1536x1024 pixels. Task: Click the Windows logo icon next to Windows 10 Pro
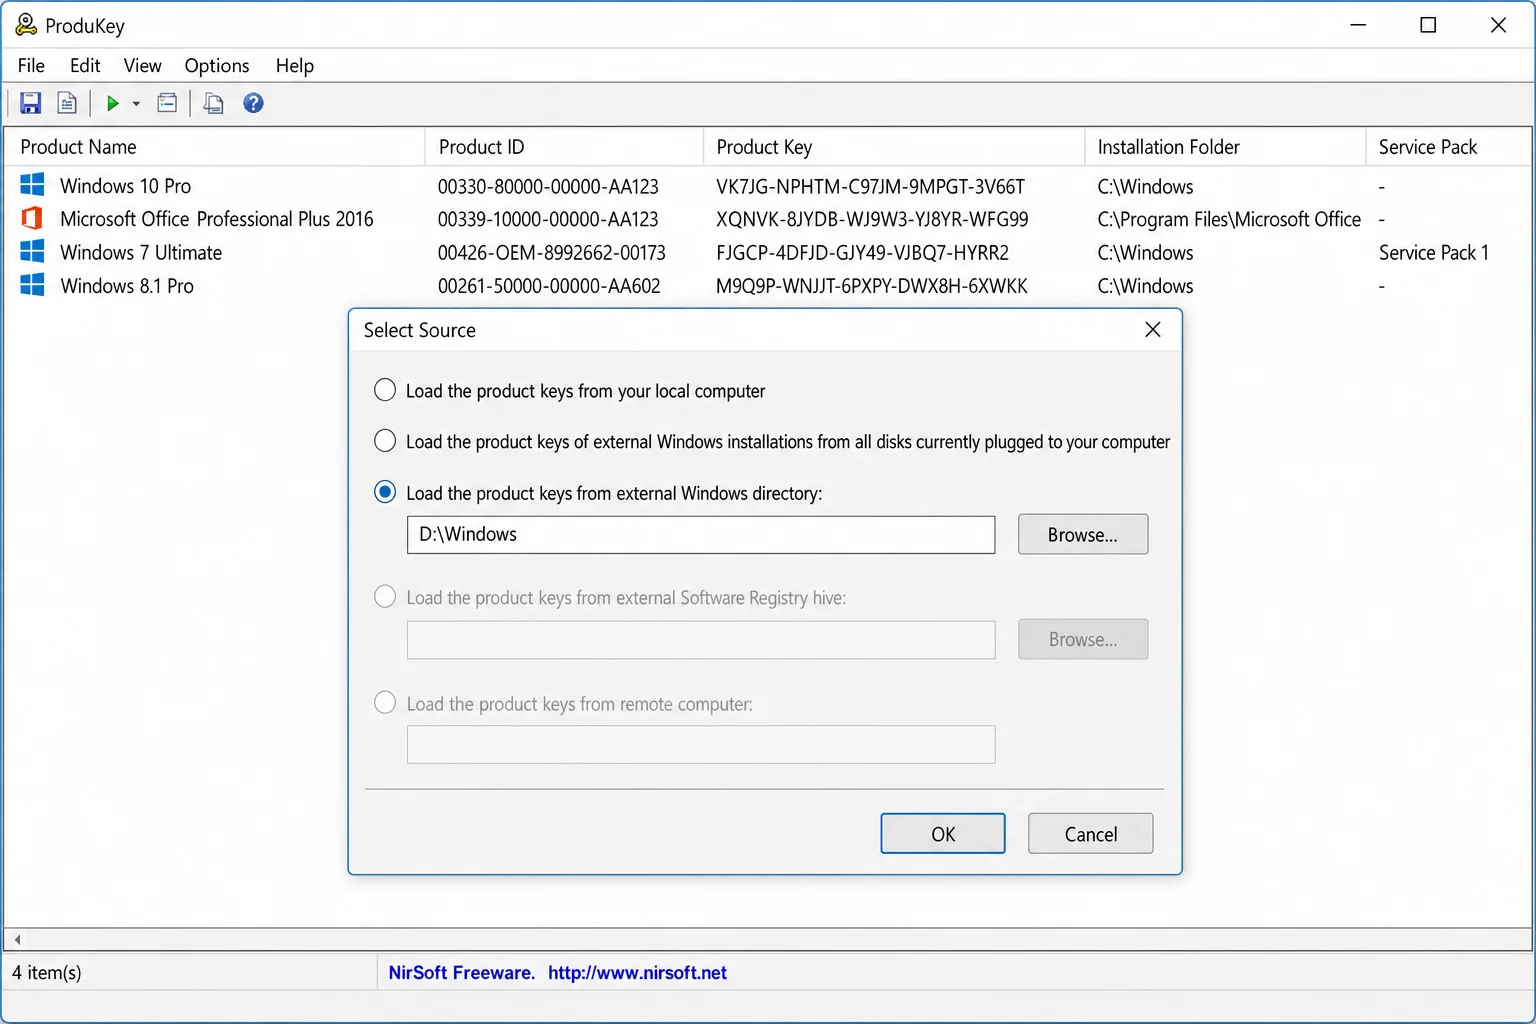[x=32, y=185]
